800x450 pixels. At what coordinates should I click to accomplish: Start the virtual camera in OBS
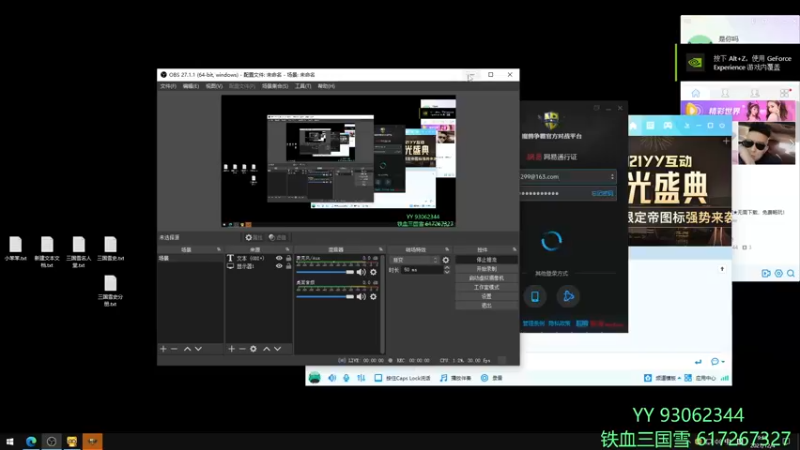pos(486,278)
